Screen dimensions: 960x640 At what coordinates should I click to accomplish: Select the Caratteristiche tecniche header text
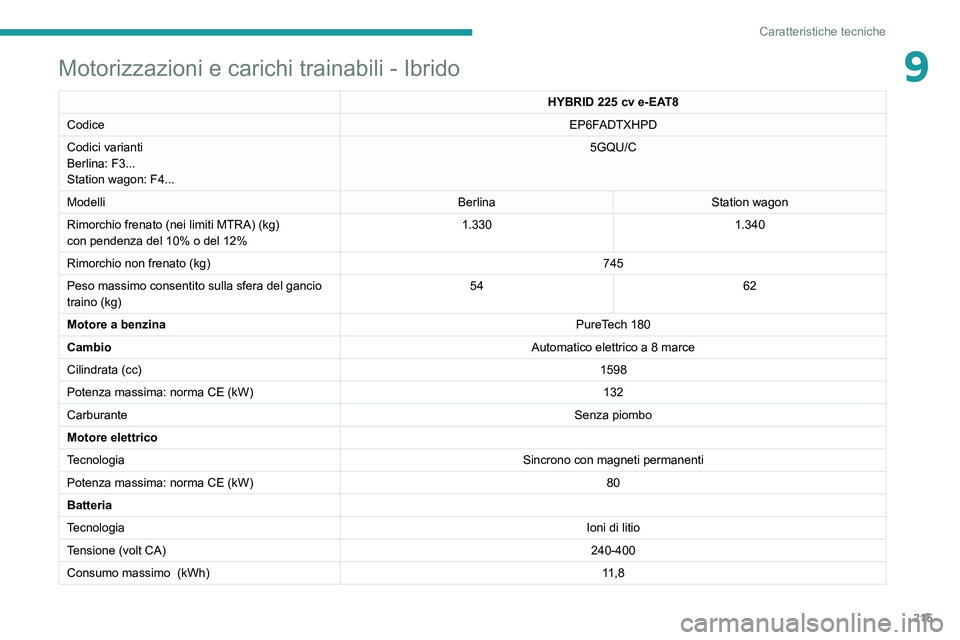click(822, 31)
